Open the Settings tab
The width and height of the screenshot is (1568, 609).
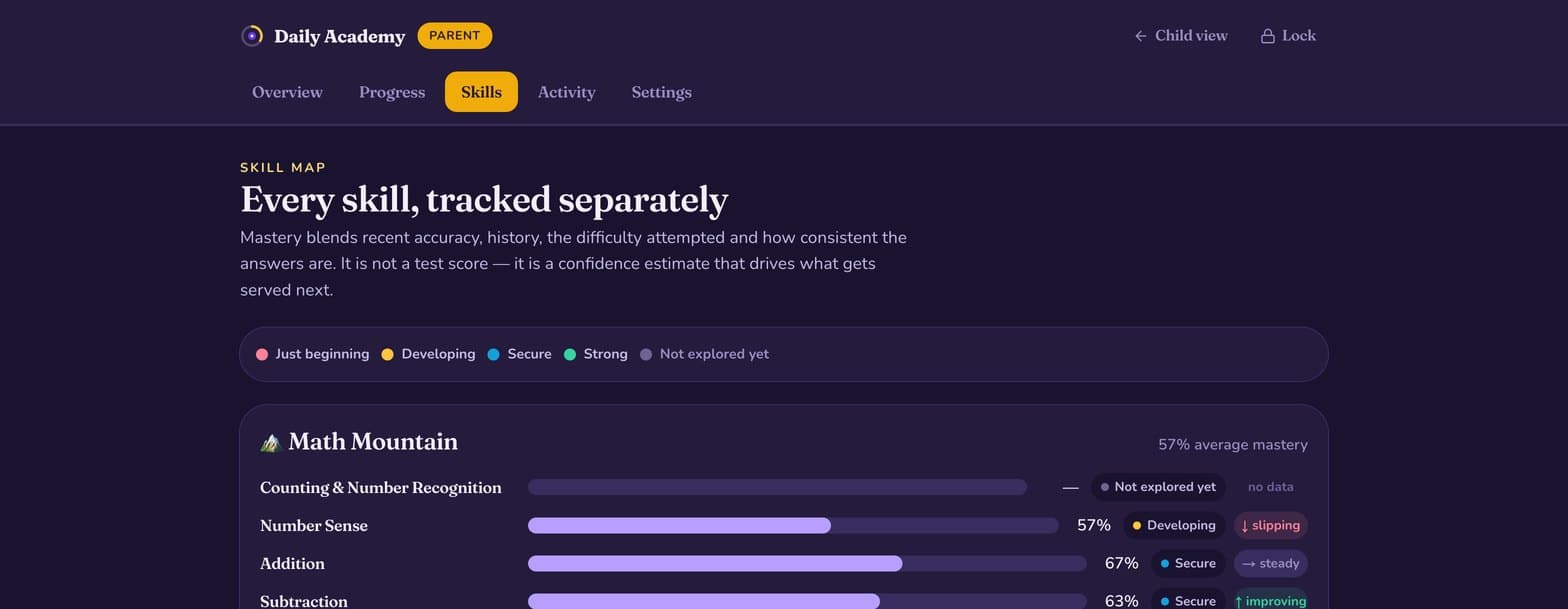pos(661,92)
